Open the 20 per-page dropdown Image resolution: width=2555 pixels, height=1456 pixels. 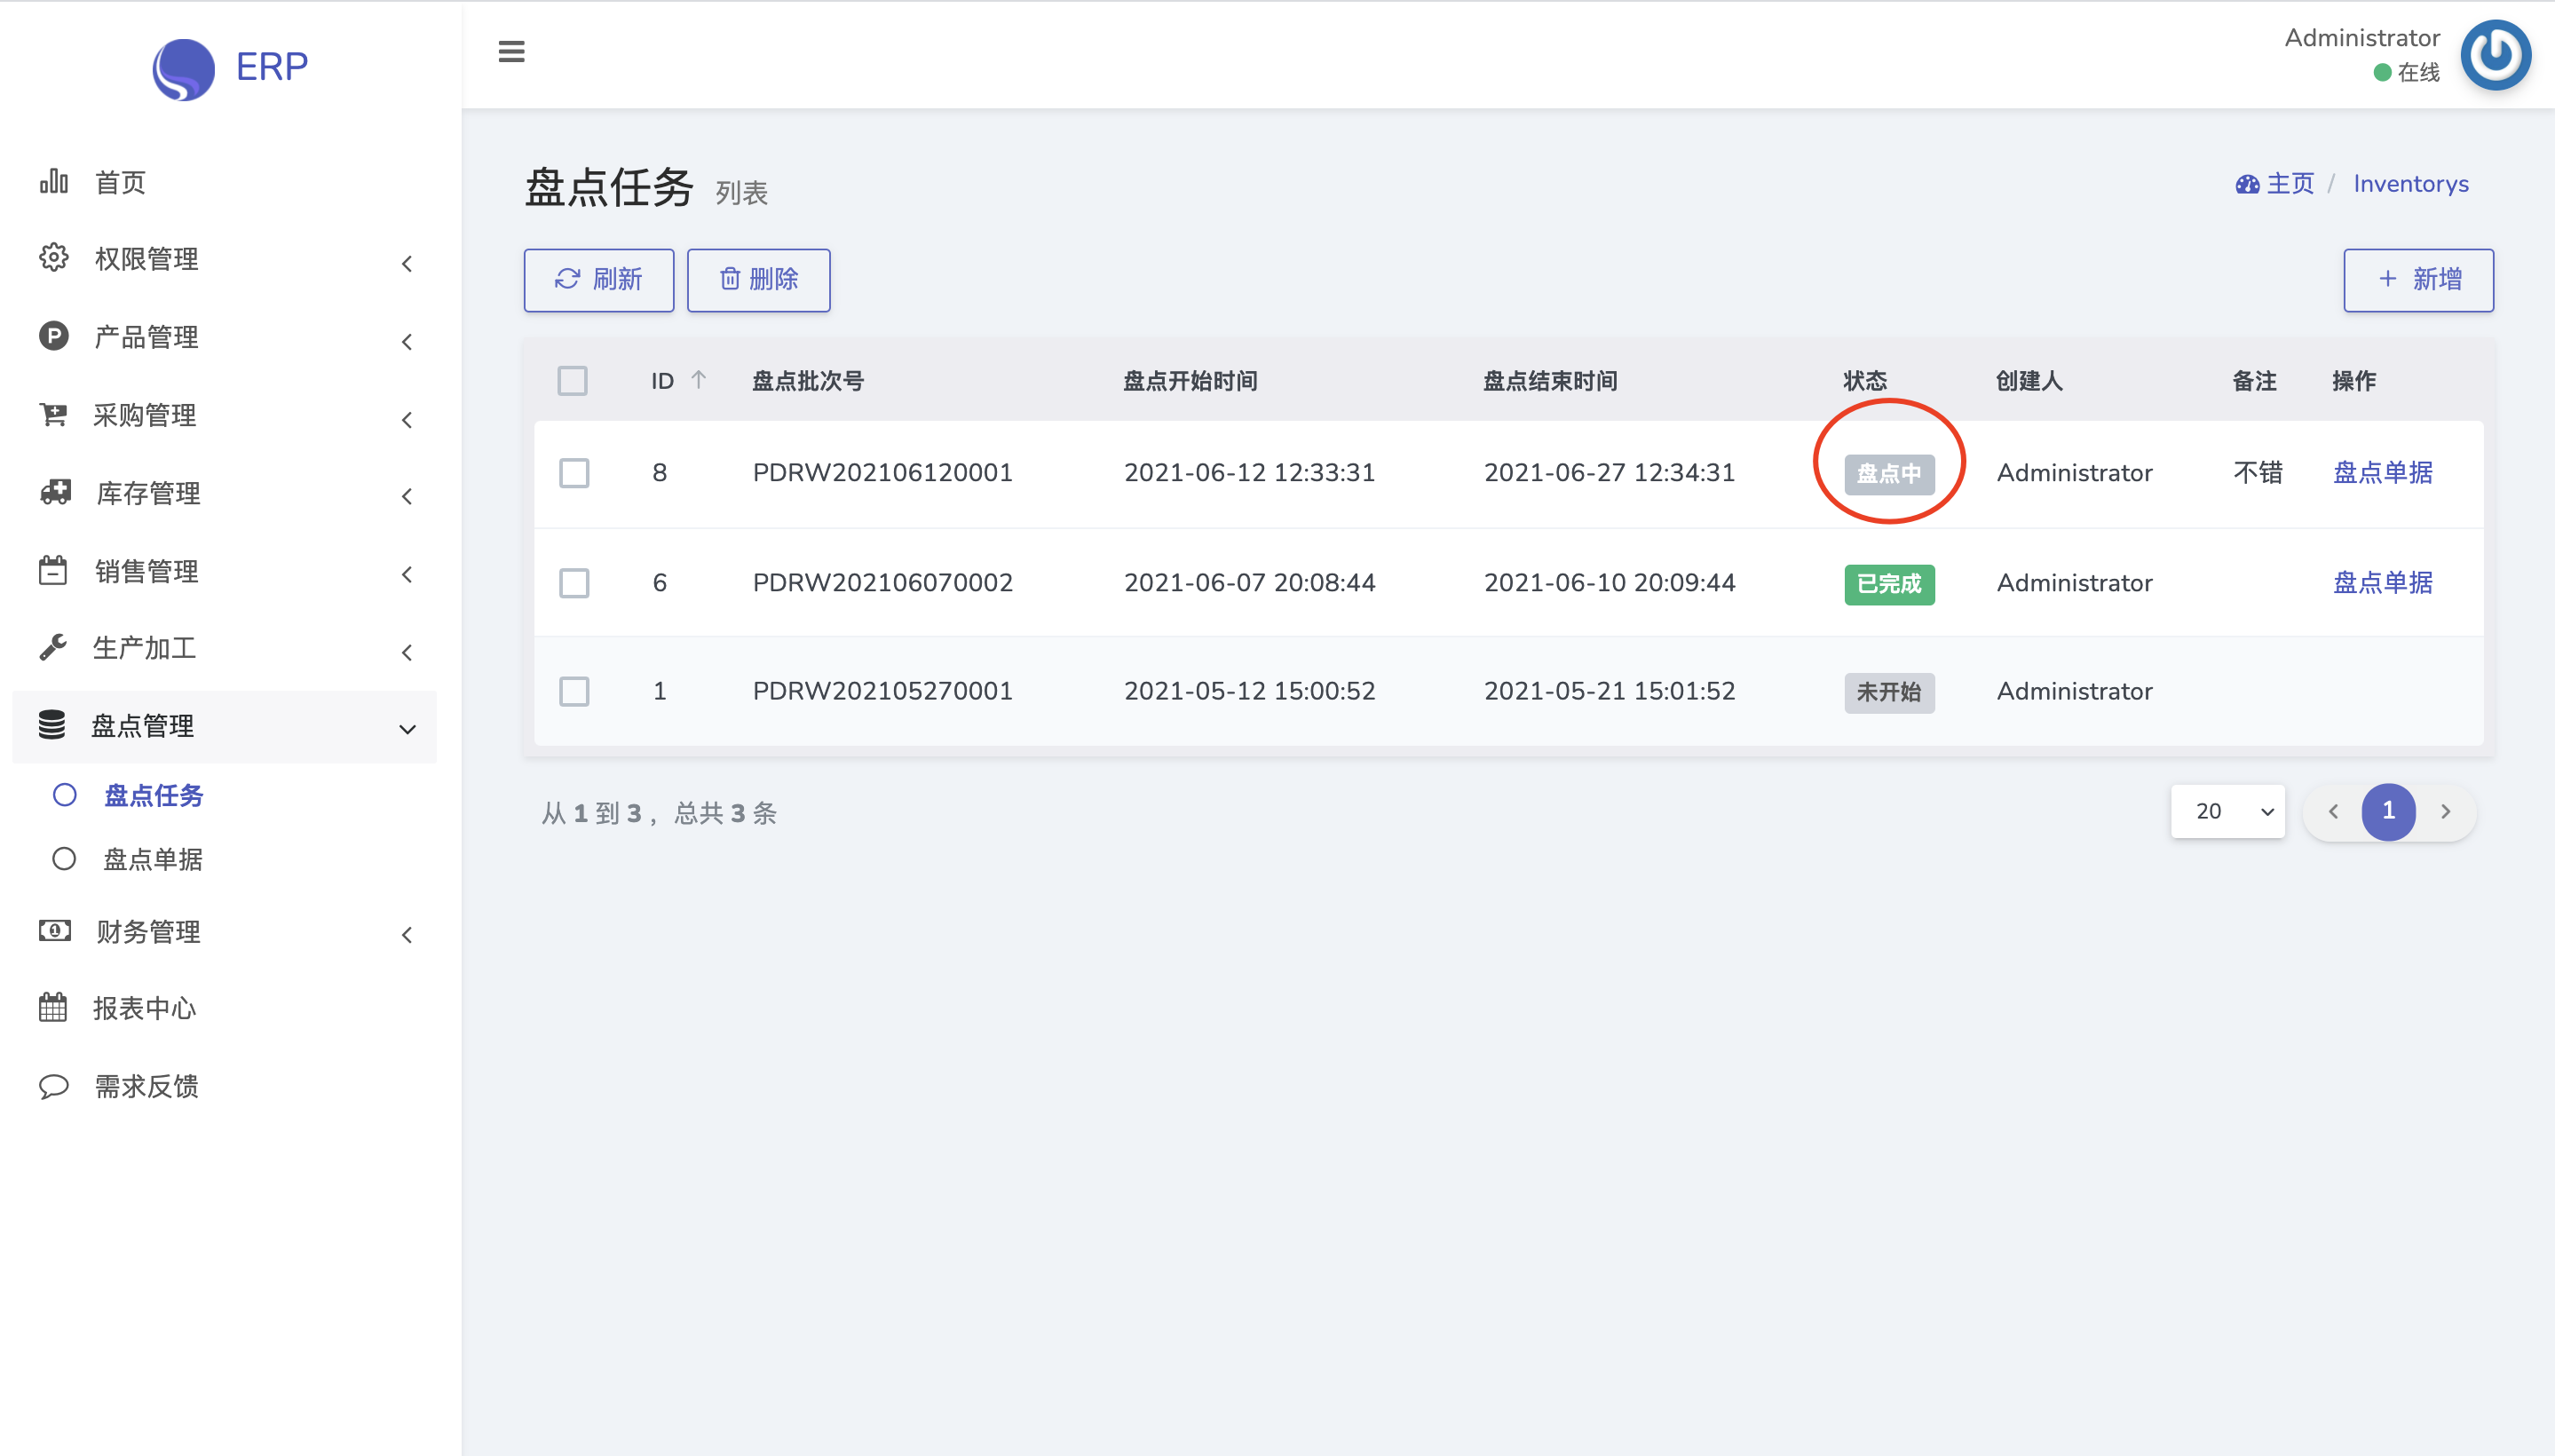(2227, 811)
